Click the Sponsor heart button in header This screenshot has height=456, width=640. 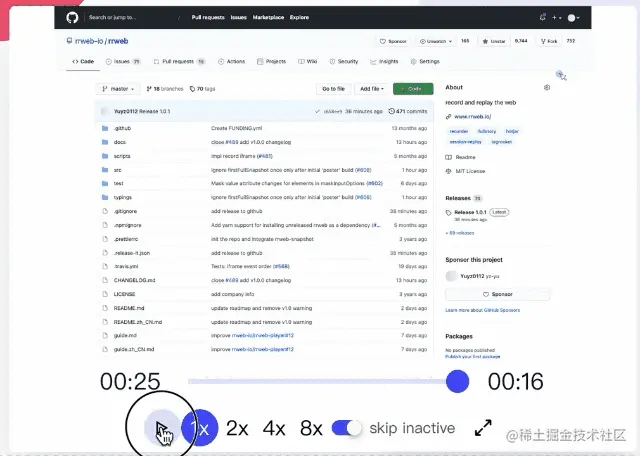coord(393,41)
